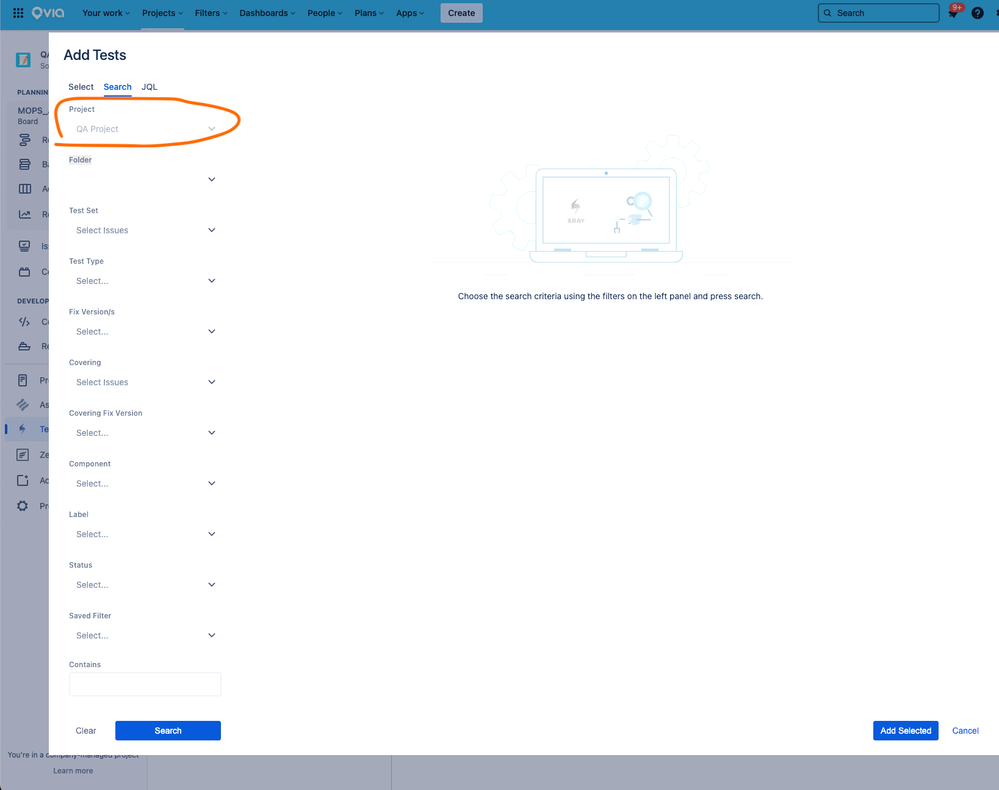Screen dimensions: 999x790
Task: Open the Issues monitor icon in sidebar
Action: (x=24, y=246)
